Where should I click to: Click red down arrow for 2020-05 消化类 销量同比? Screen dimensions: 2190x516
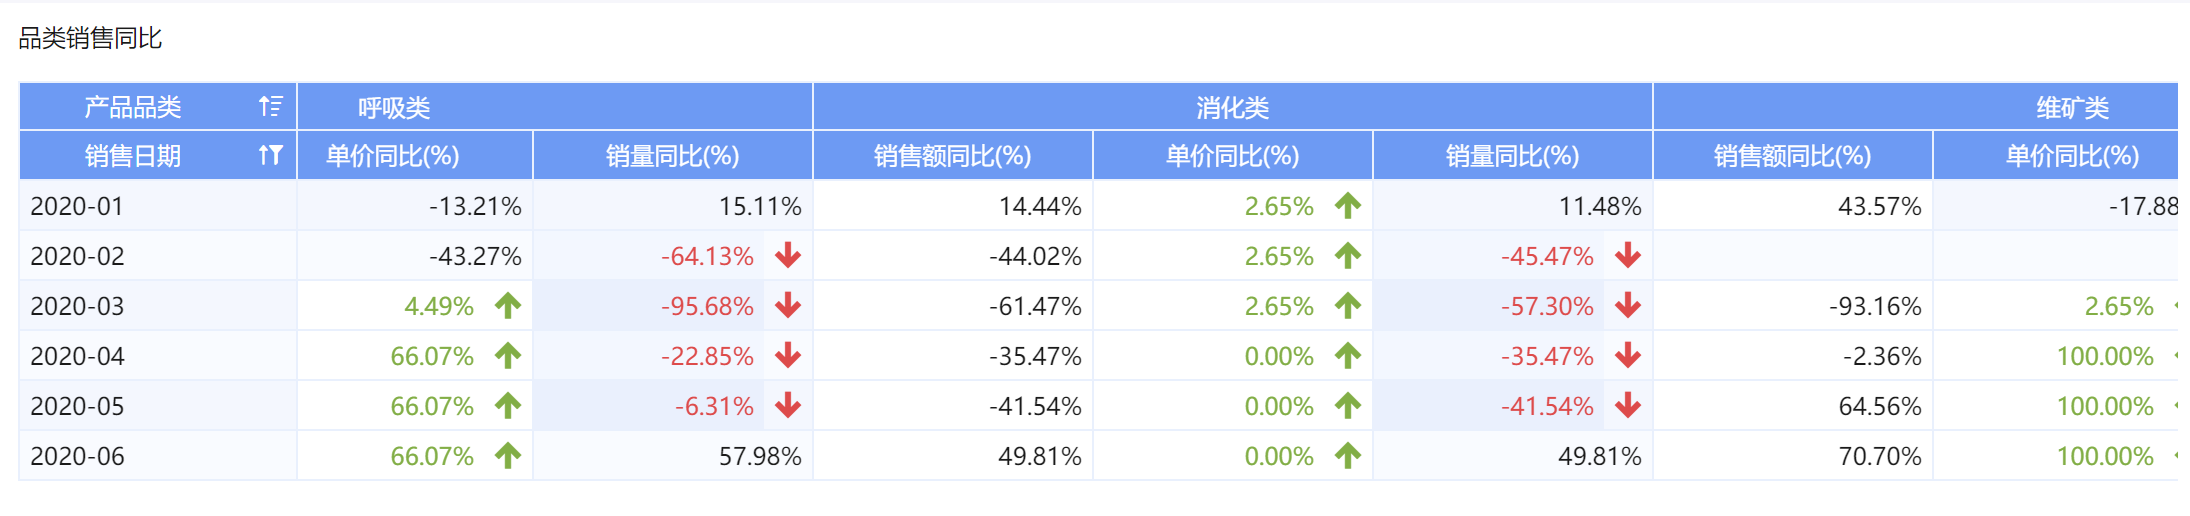pyautogui.click(x=1628, y=406)
